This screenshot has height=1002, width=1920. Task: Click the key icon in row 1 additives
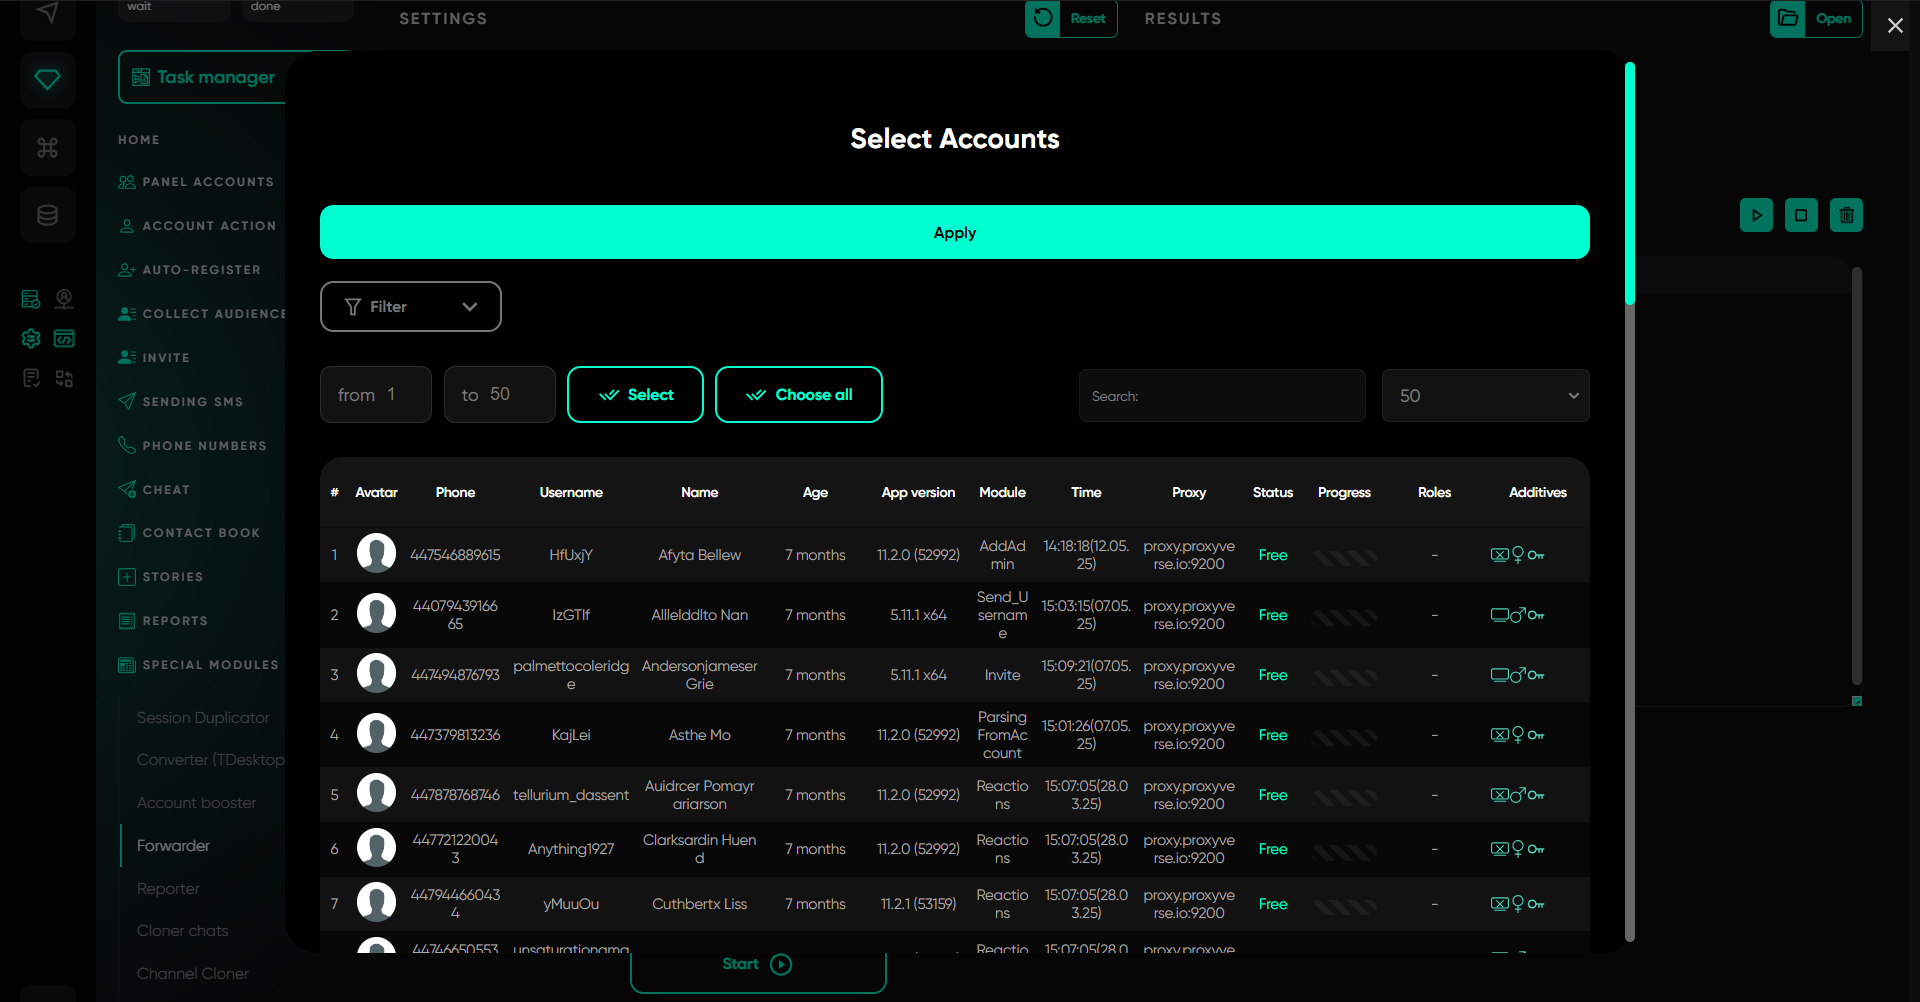tap(1536, 555)
